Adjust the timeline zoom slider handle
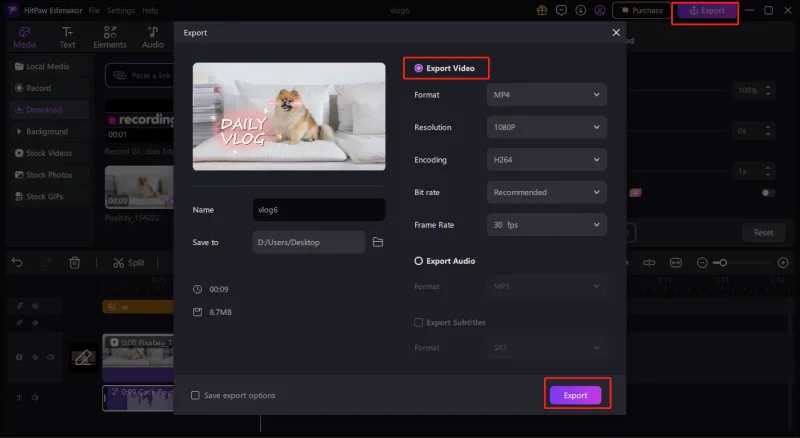800x438 pixels. pyautogui.click(x=723, y=262)
